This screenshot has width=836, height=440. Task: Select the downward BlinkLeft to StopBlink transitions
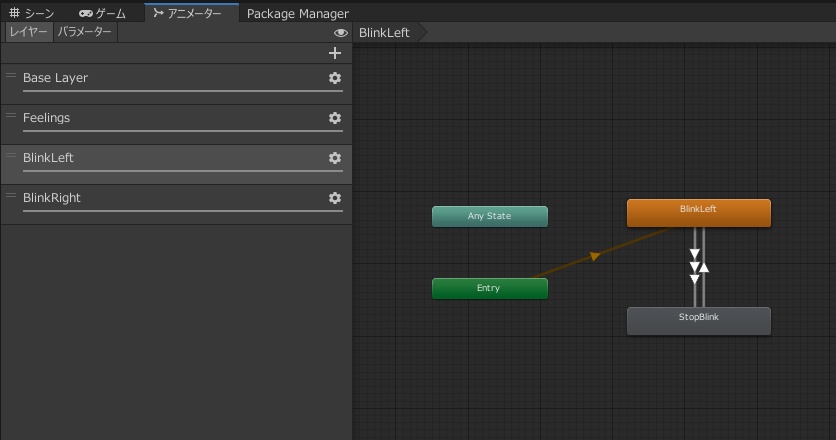[695, 266]
